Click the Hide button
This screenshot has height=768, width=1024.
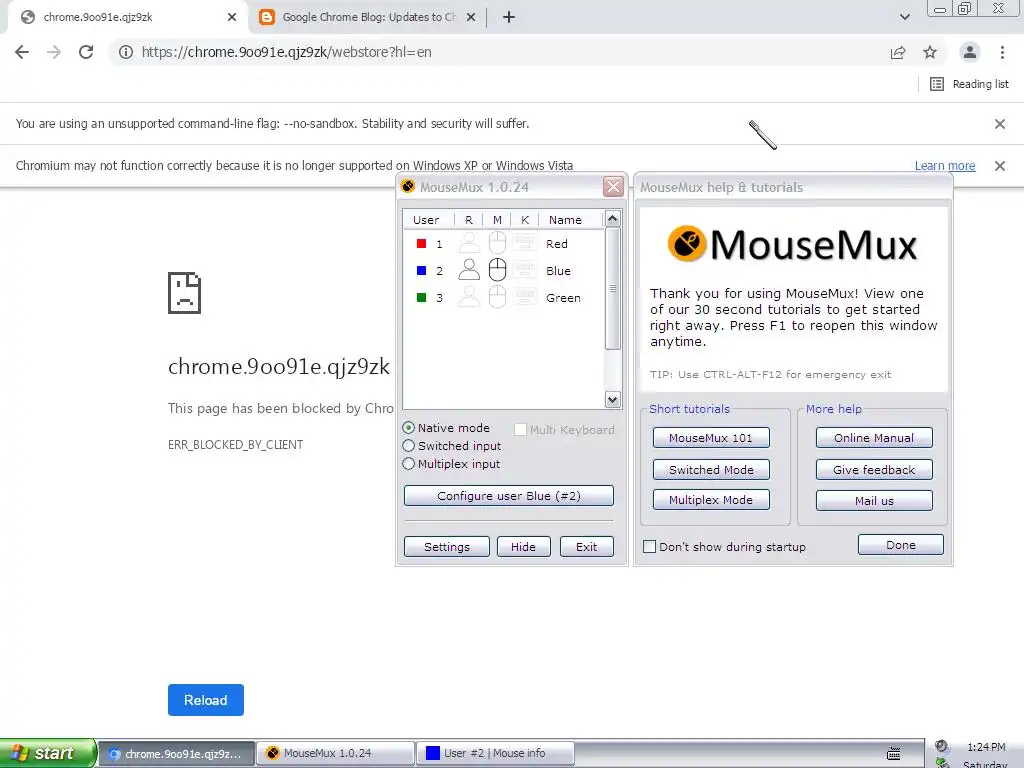point(523,547)
